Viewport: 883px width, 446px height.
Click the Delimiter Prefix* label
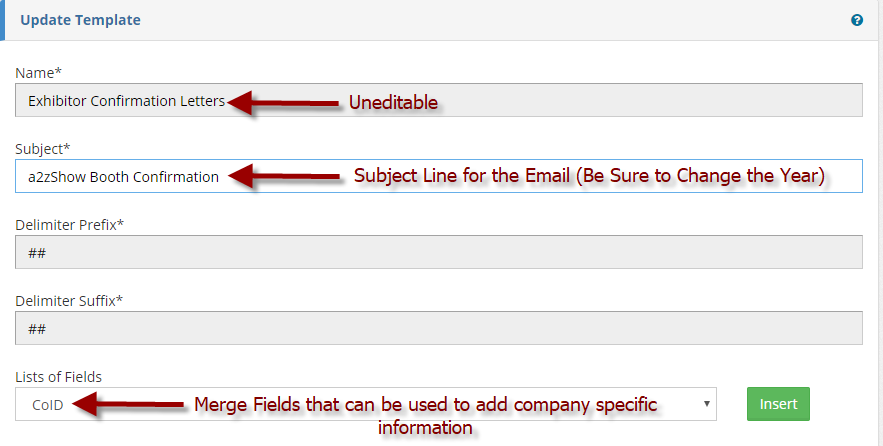pyautogui.click(x=70, y=225)
